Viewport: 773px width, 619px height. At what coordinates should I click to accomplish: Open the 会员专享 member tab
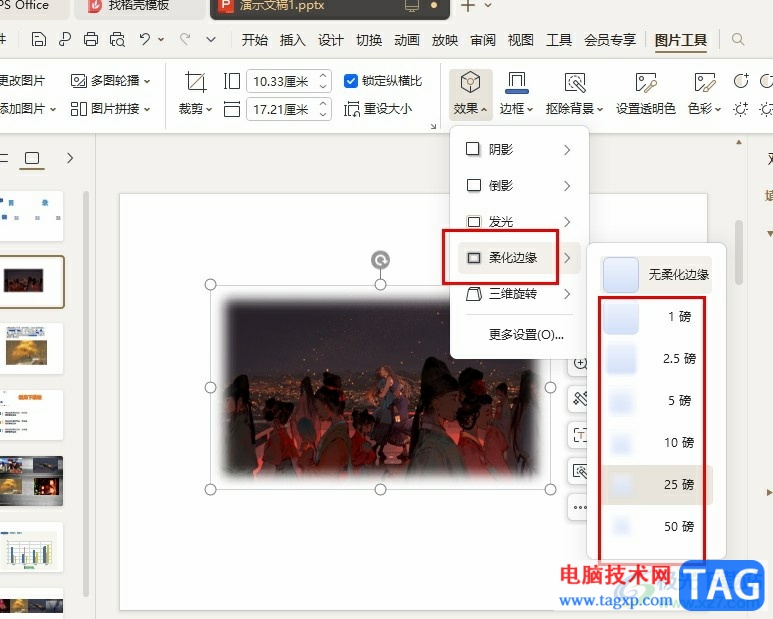[610, 39]
